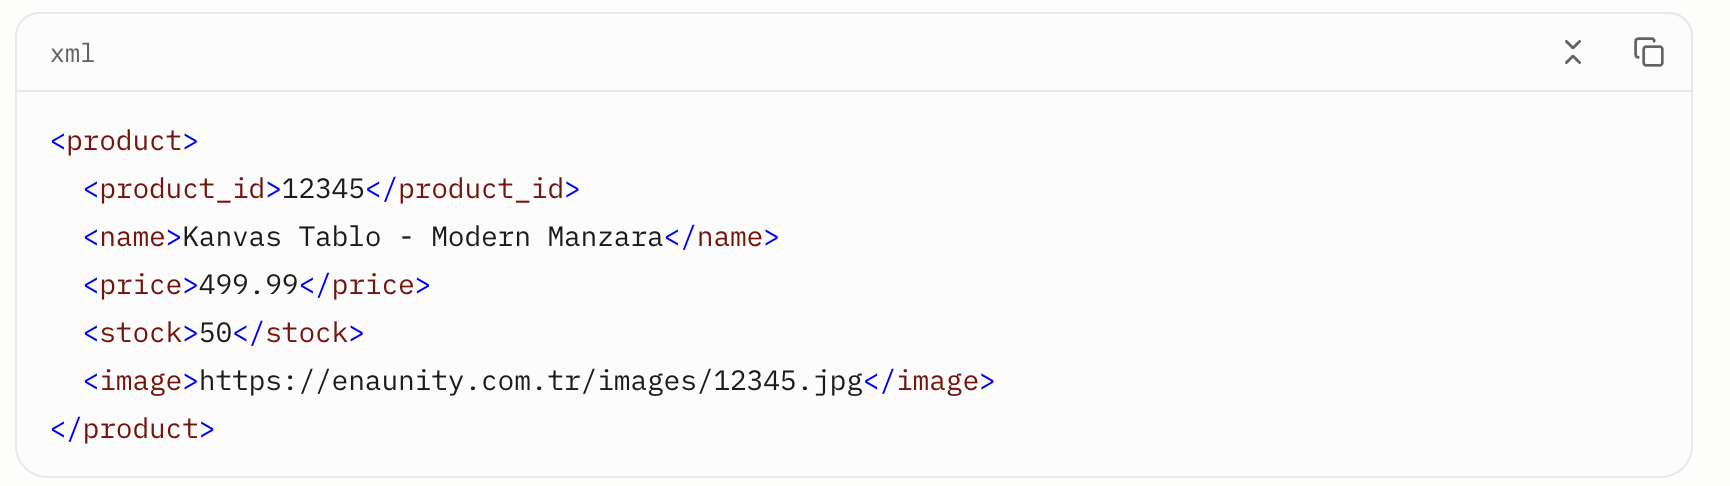Click the closing product tag

coord(132,429)
